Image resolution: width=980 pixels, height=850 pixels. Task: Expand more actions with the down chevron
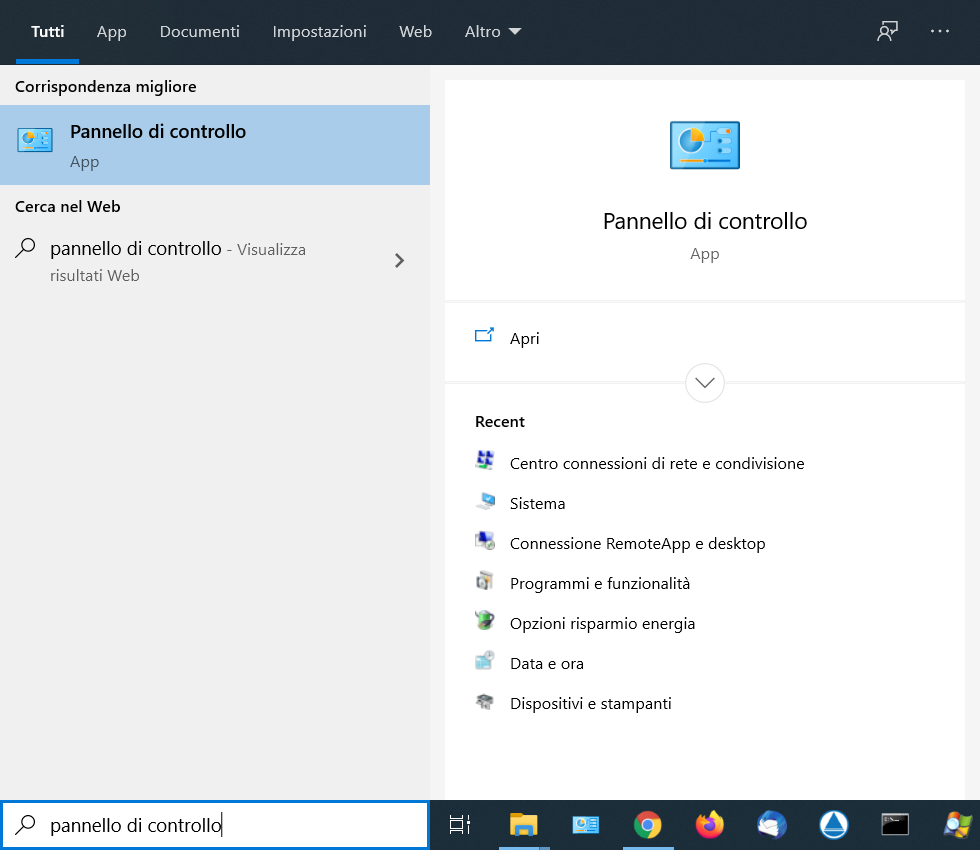tap(704, 382)
